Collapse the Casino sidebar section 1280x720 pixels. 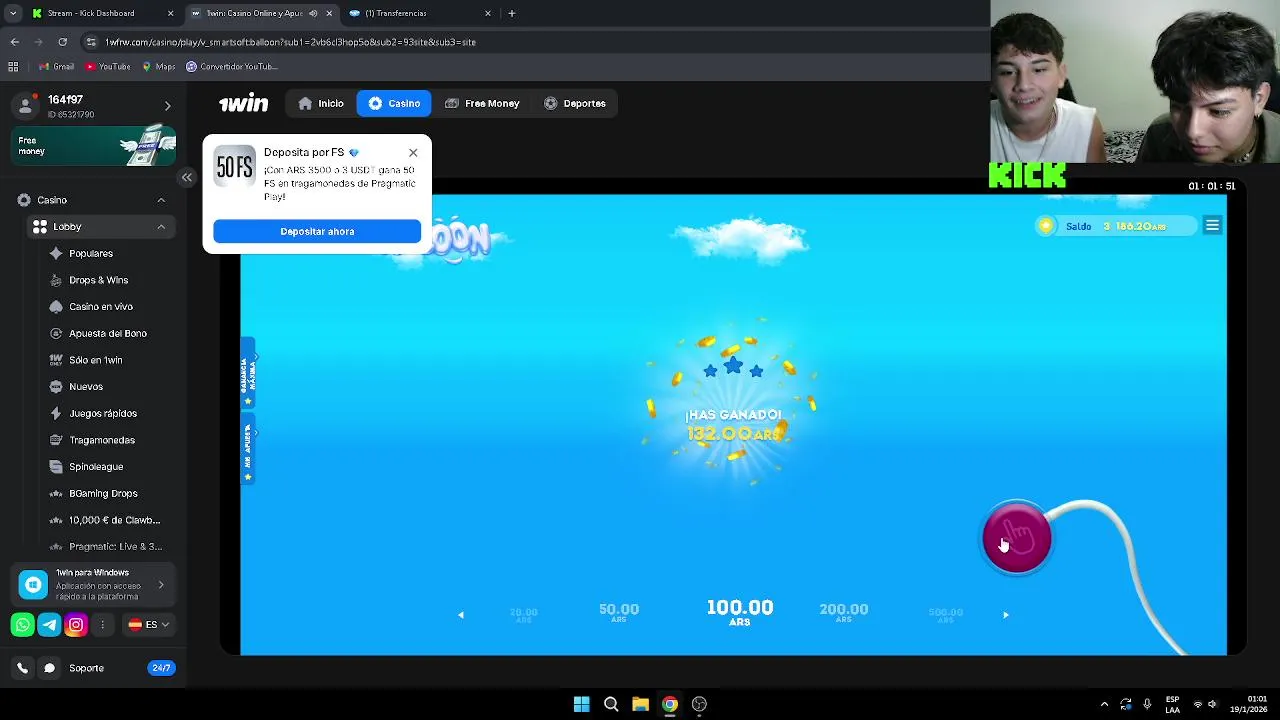(x=161, y=200)
